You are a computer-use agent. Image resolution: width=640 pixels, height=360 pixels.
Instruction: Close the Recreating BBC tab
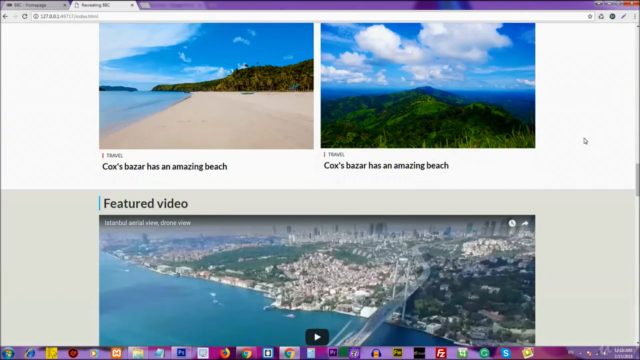[132, 5]
